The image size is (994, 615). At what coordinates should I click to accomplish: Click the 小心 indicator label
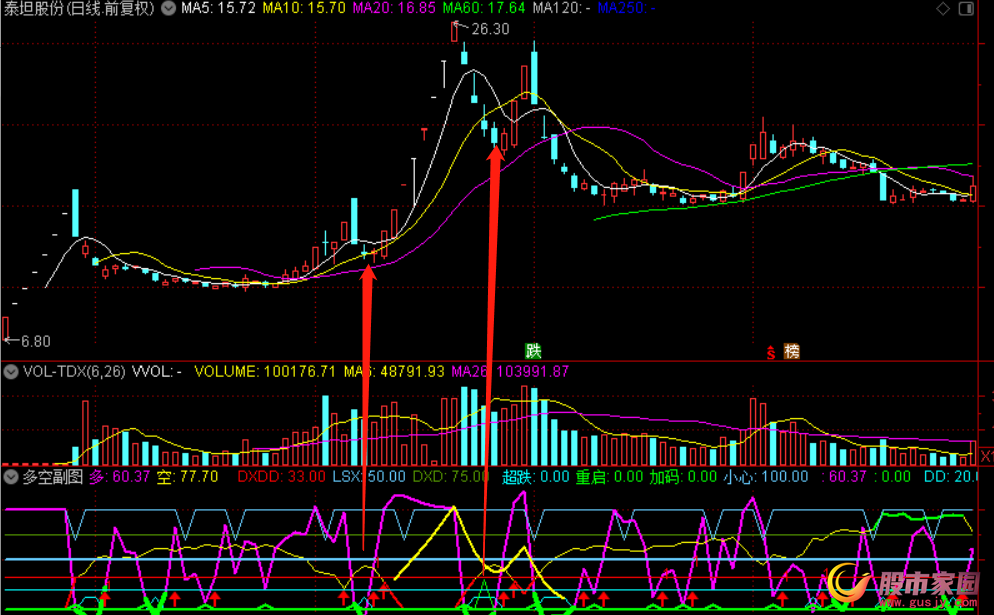[740, 477]
